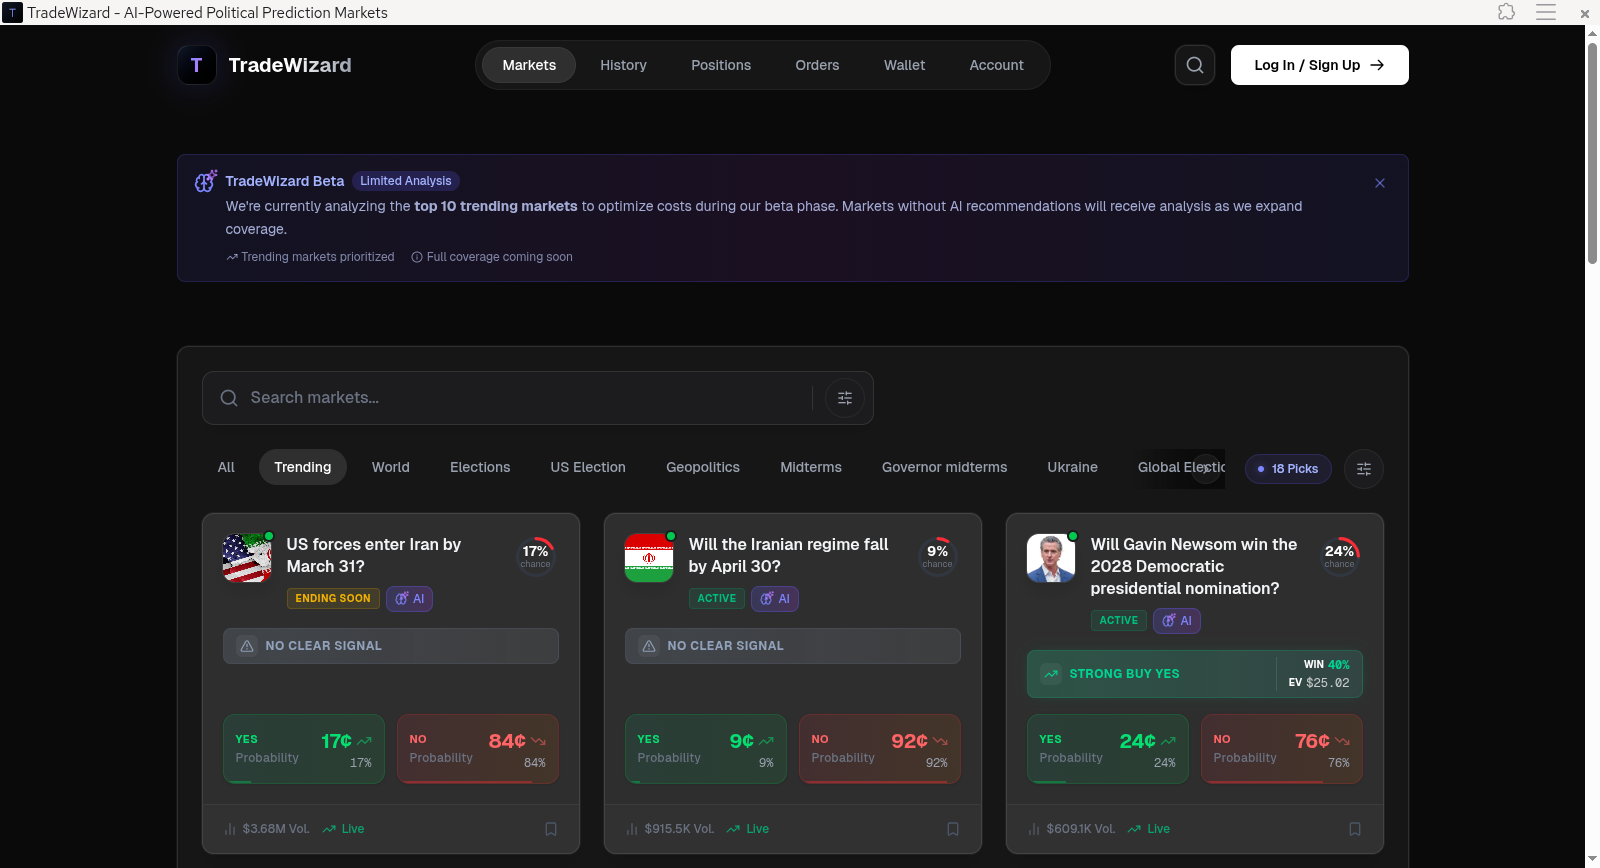Open the search icon in header
The width and height of the screenshot is (1600, 868).
1195,65
